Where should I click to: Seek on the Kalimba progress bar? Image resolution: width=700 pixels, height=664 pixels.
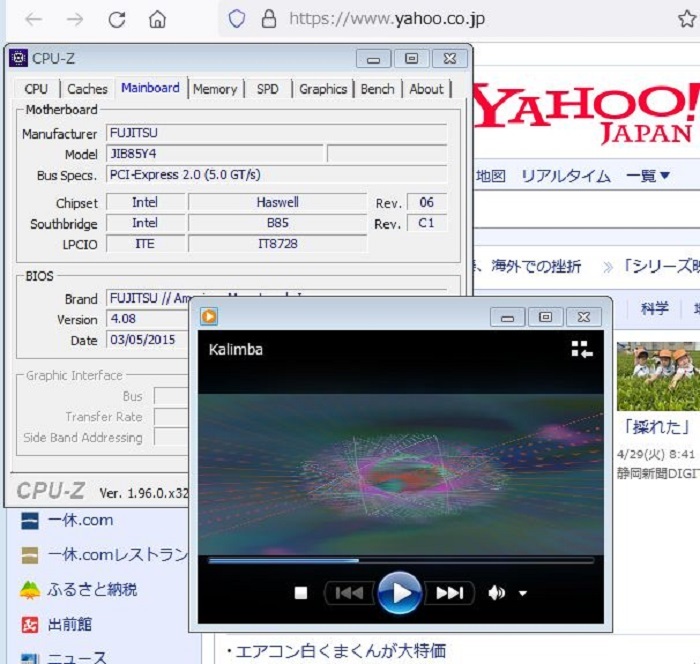tap(401, 560)
